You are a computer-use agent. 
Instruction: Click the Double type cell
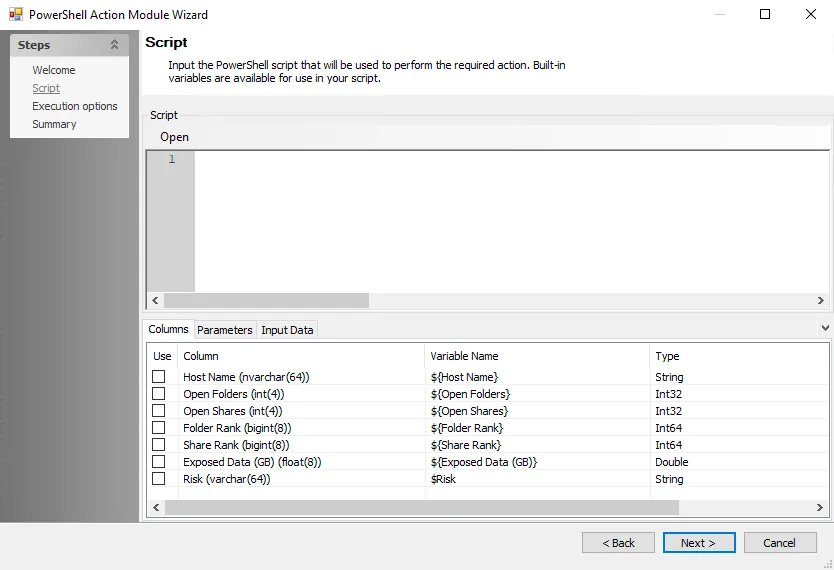tap(739, 462)
